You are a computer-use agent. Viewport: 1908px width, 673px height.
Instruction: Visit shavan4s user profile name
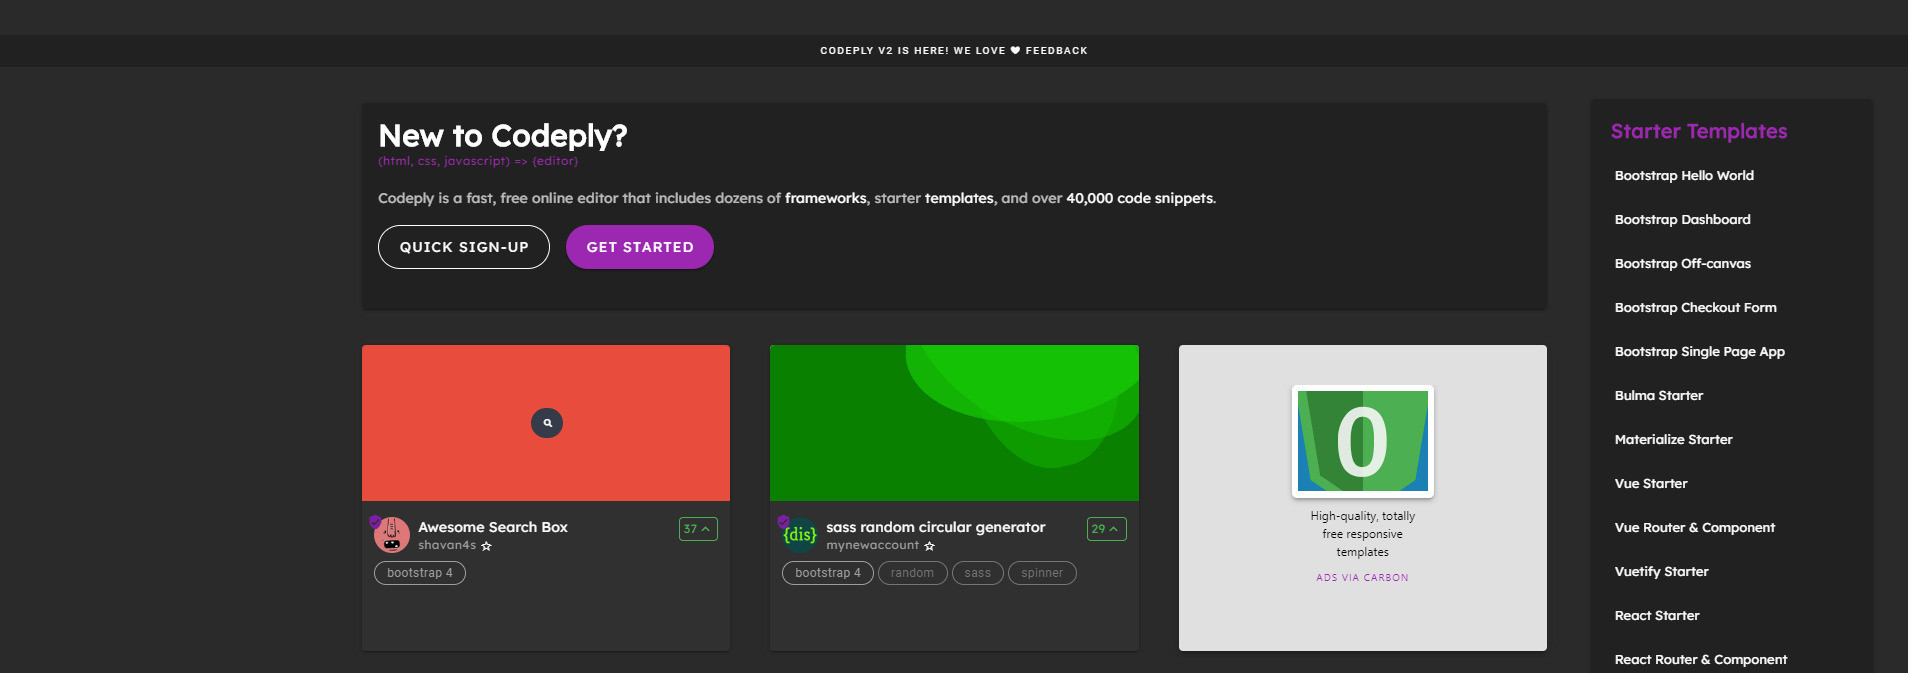point(447,545)
